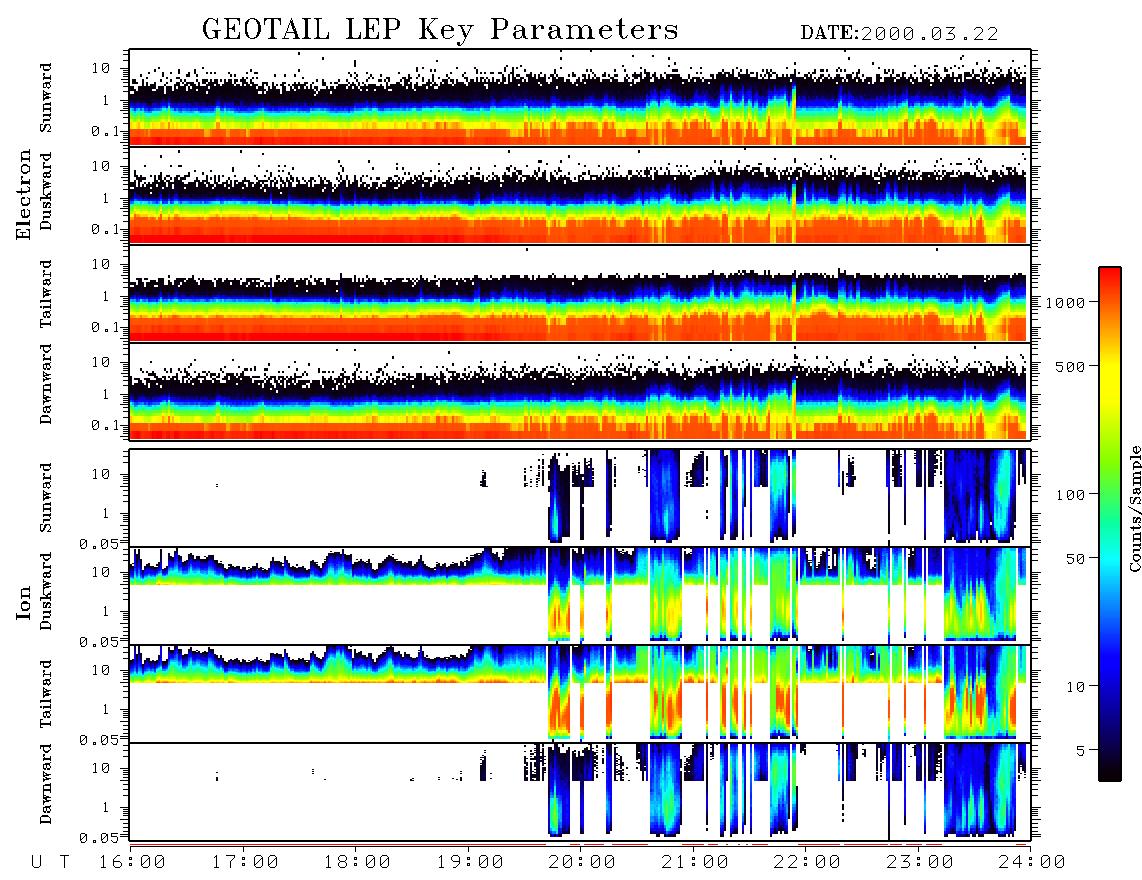Click the Ion Duskward axis label
Screen dimensions: 1142x880
coord(46,591)
